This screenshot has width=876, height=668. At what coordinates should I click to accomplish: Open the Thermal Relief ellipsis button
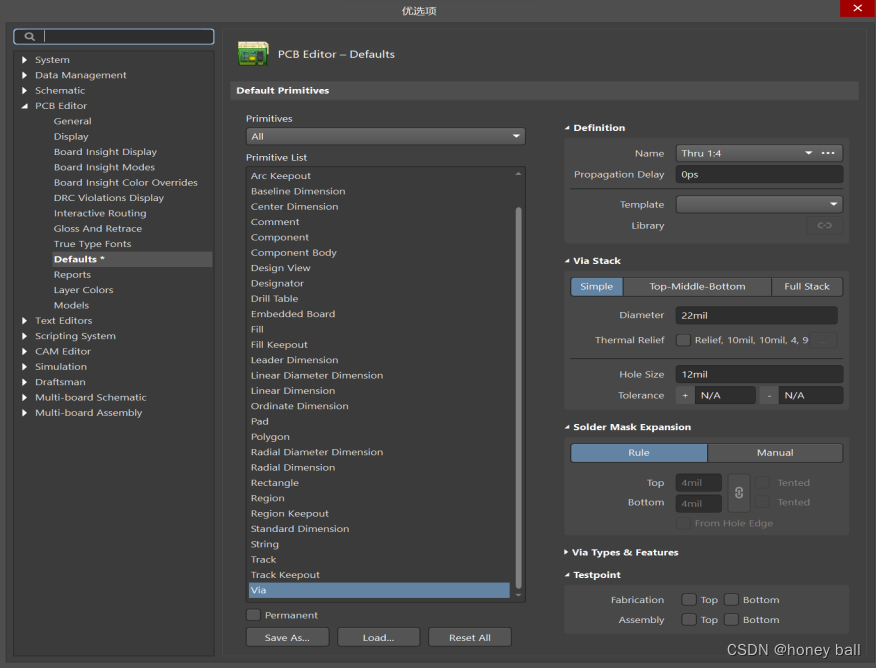pyautogui.click(x=823, y=340)
